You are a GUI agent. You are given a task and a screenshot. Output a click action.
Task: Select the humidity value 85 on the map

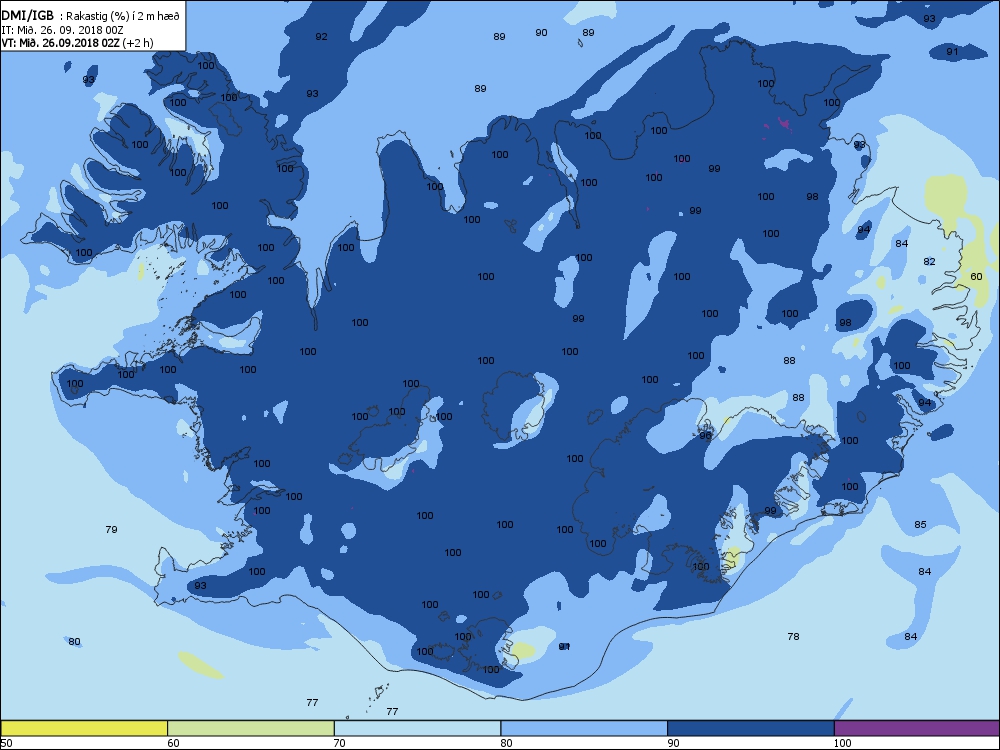920,524
